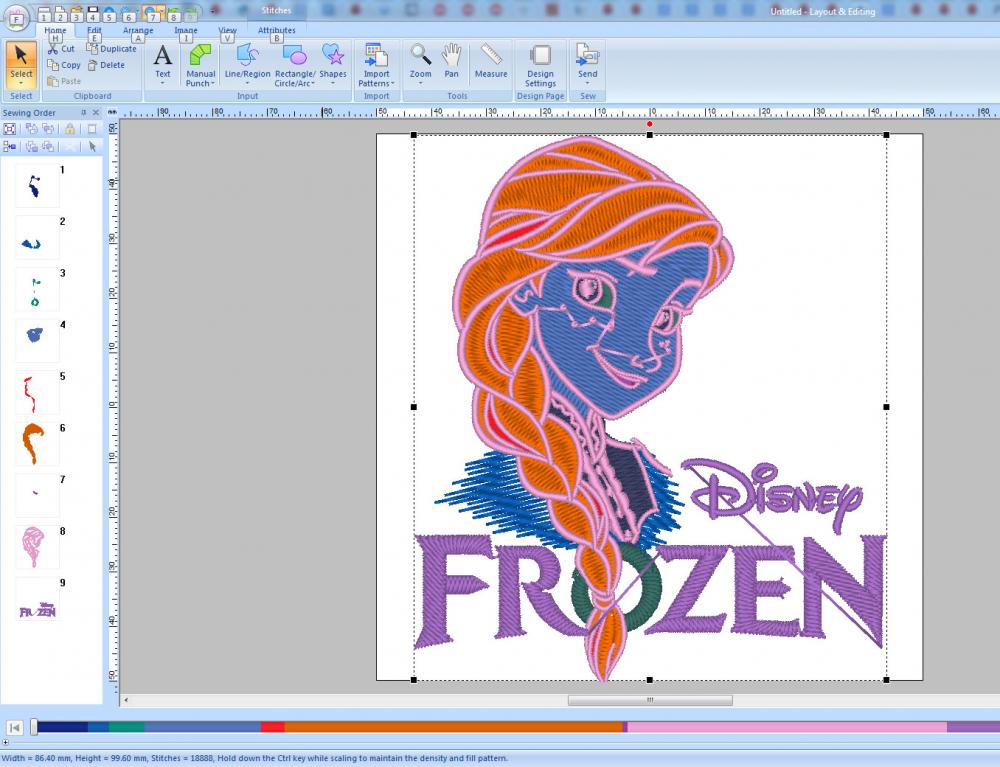1000x767 pixels.
Task: Click quick access icon labeled 2
Action: (x=60, y=15)
